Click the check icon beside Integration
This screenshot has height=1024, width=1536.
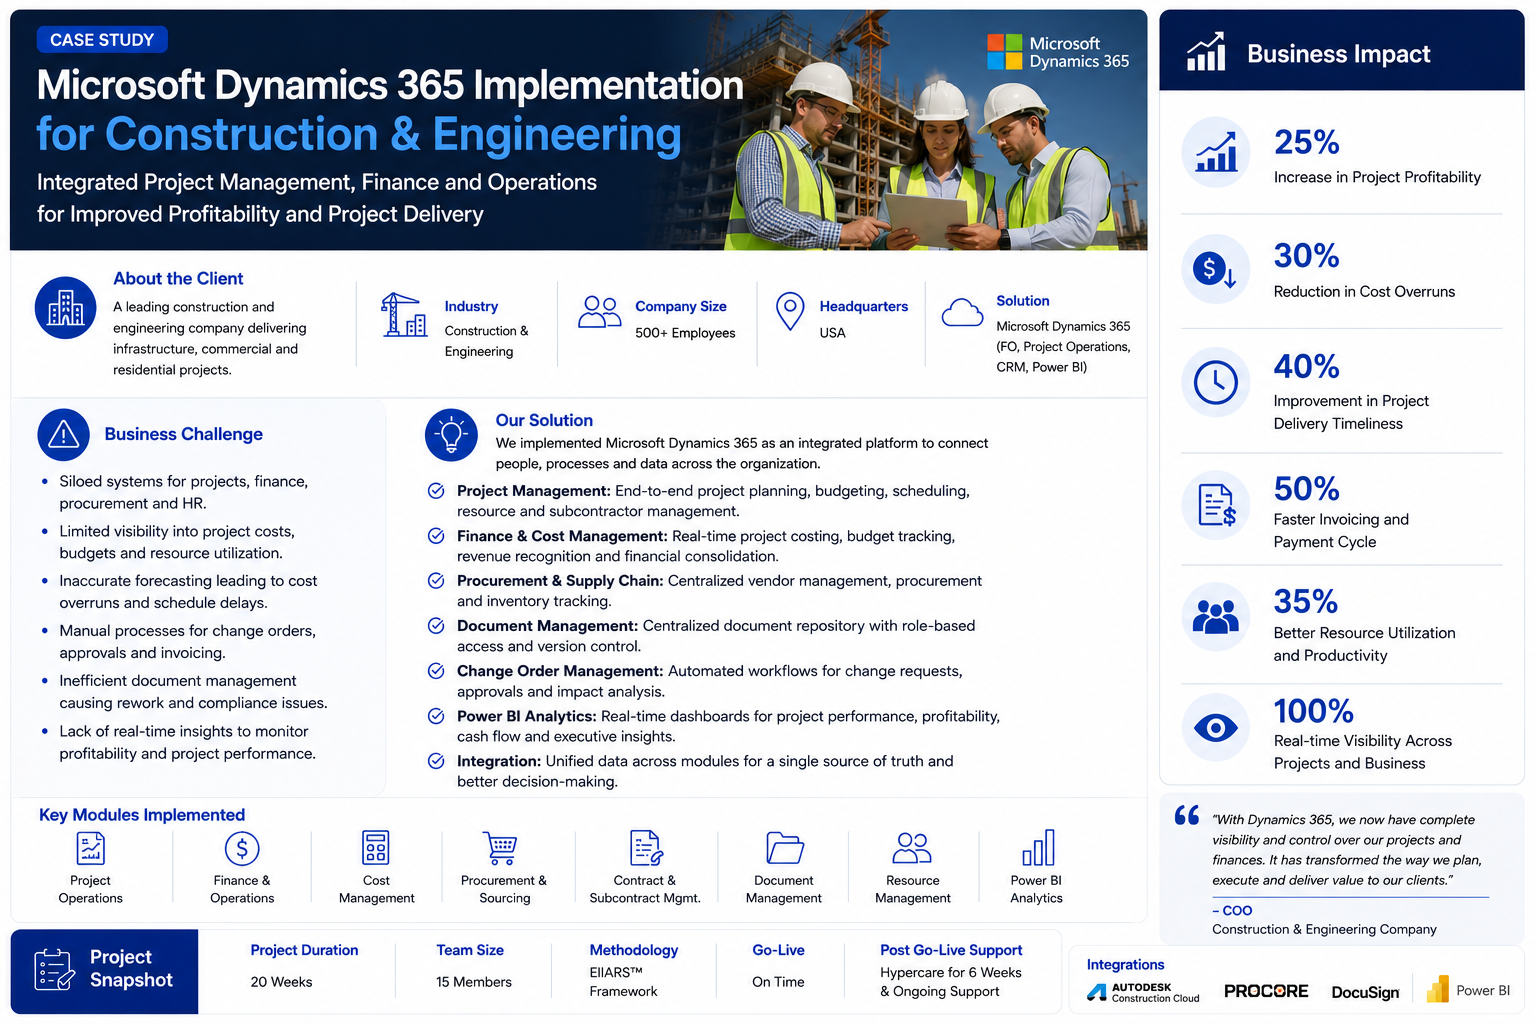pos(436,761)
